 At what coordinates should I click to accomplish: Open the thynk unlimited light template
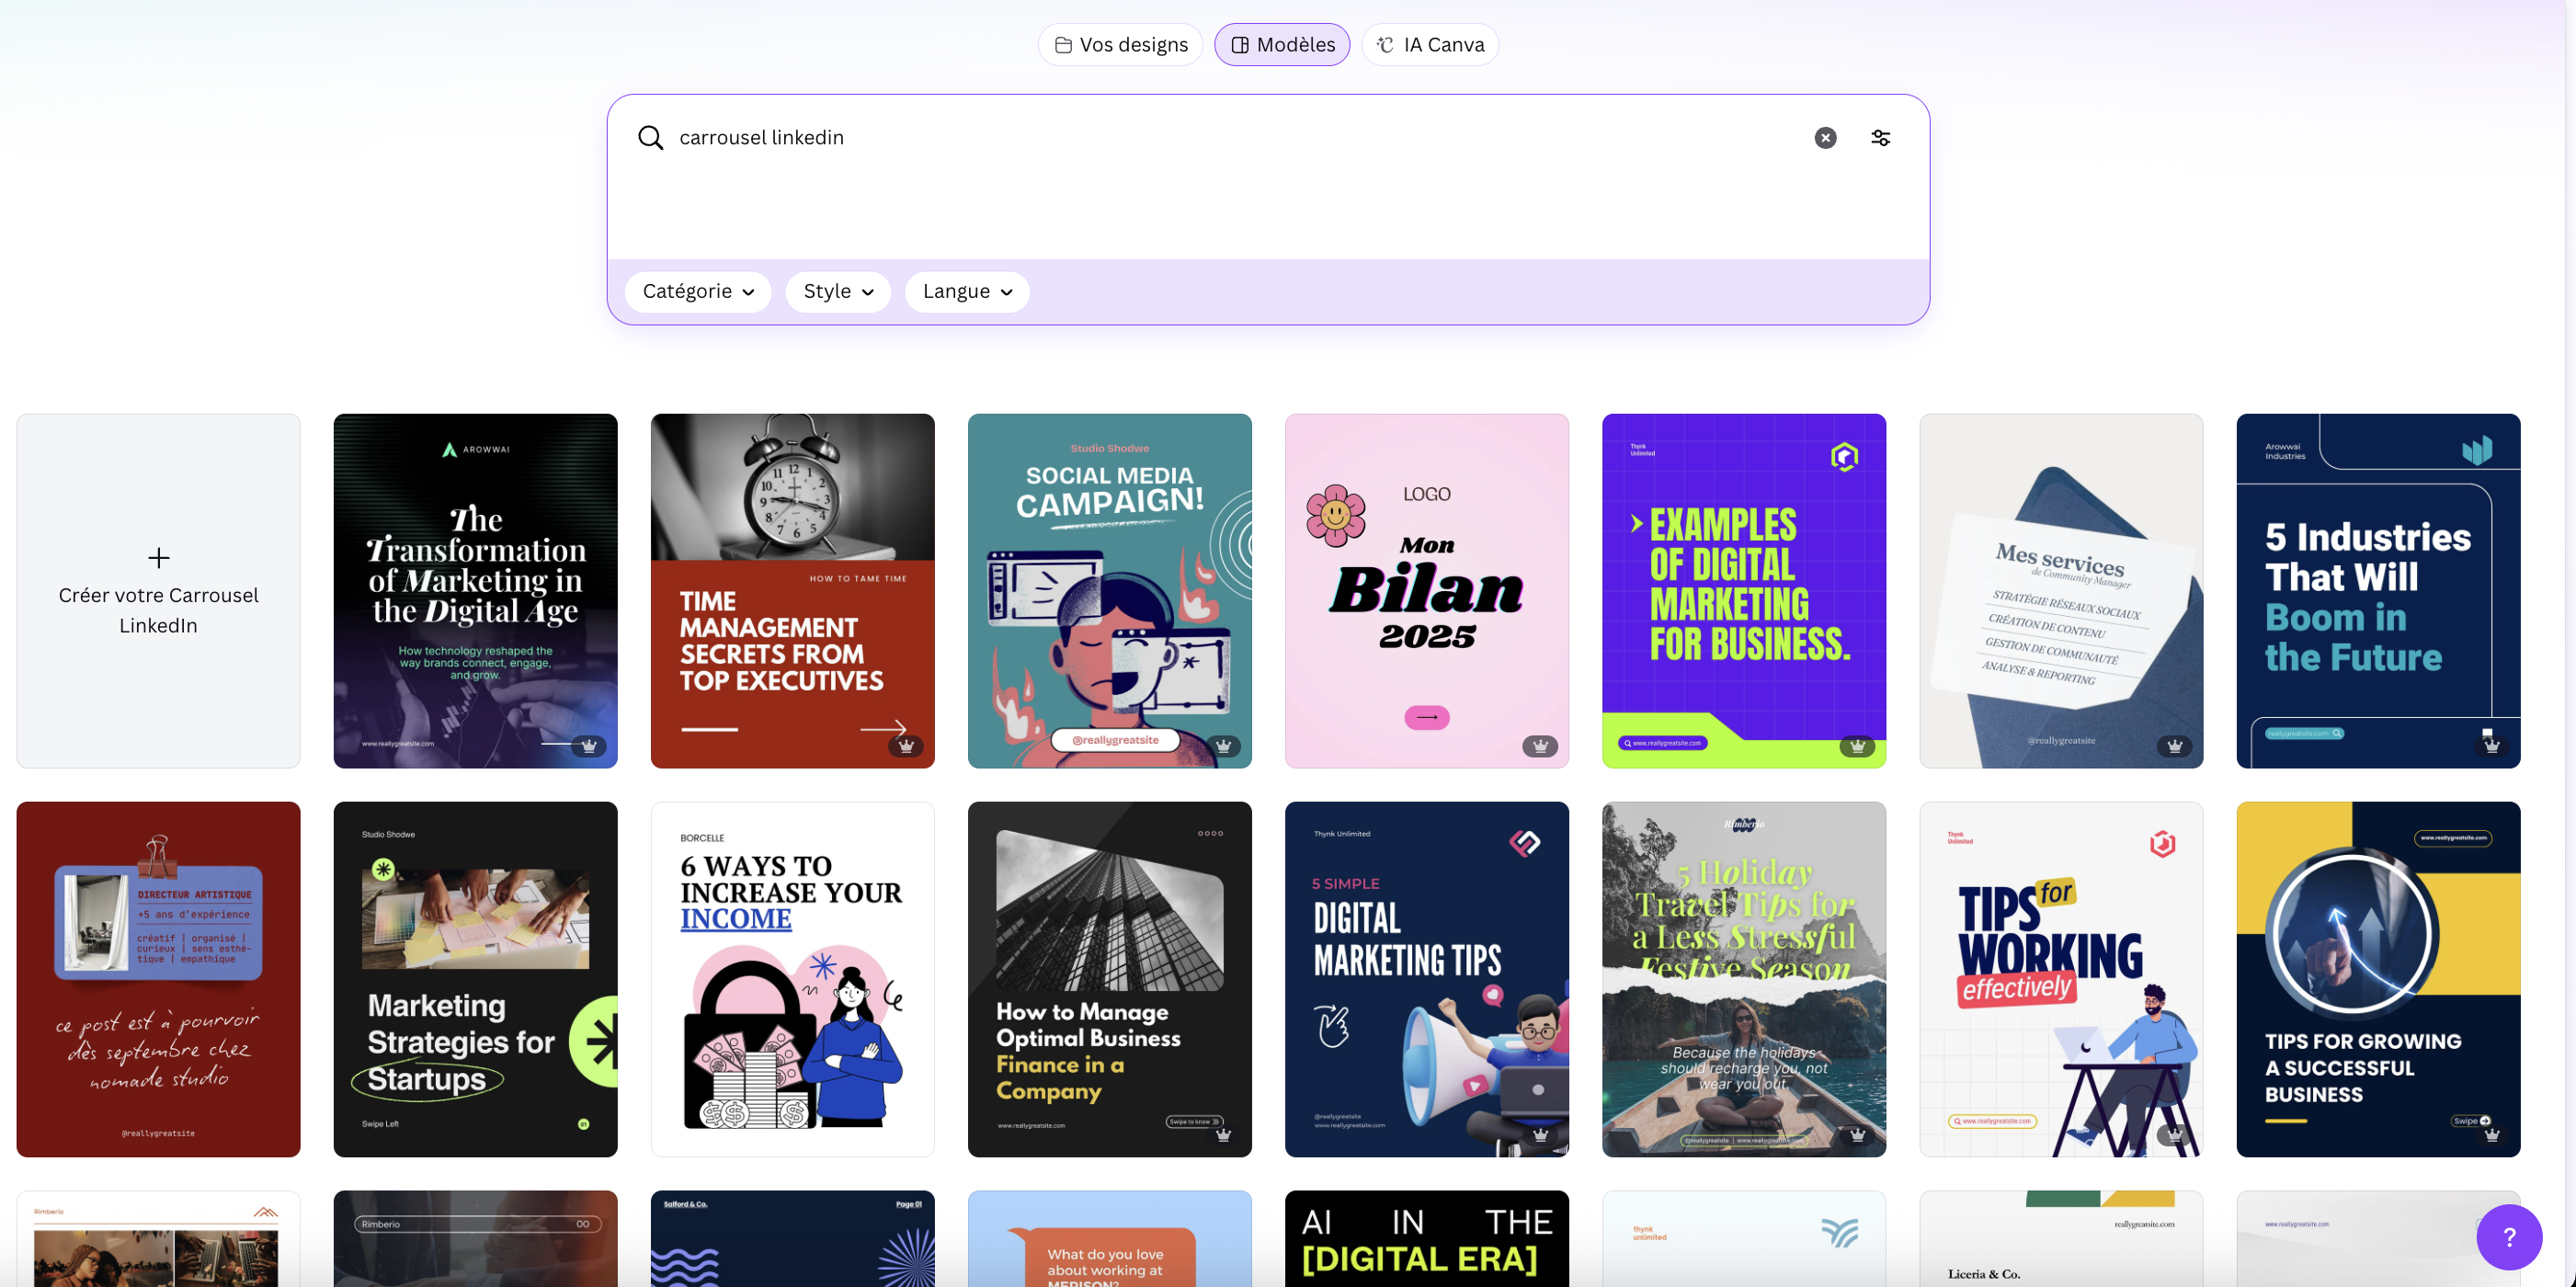(1743, 1238)
